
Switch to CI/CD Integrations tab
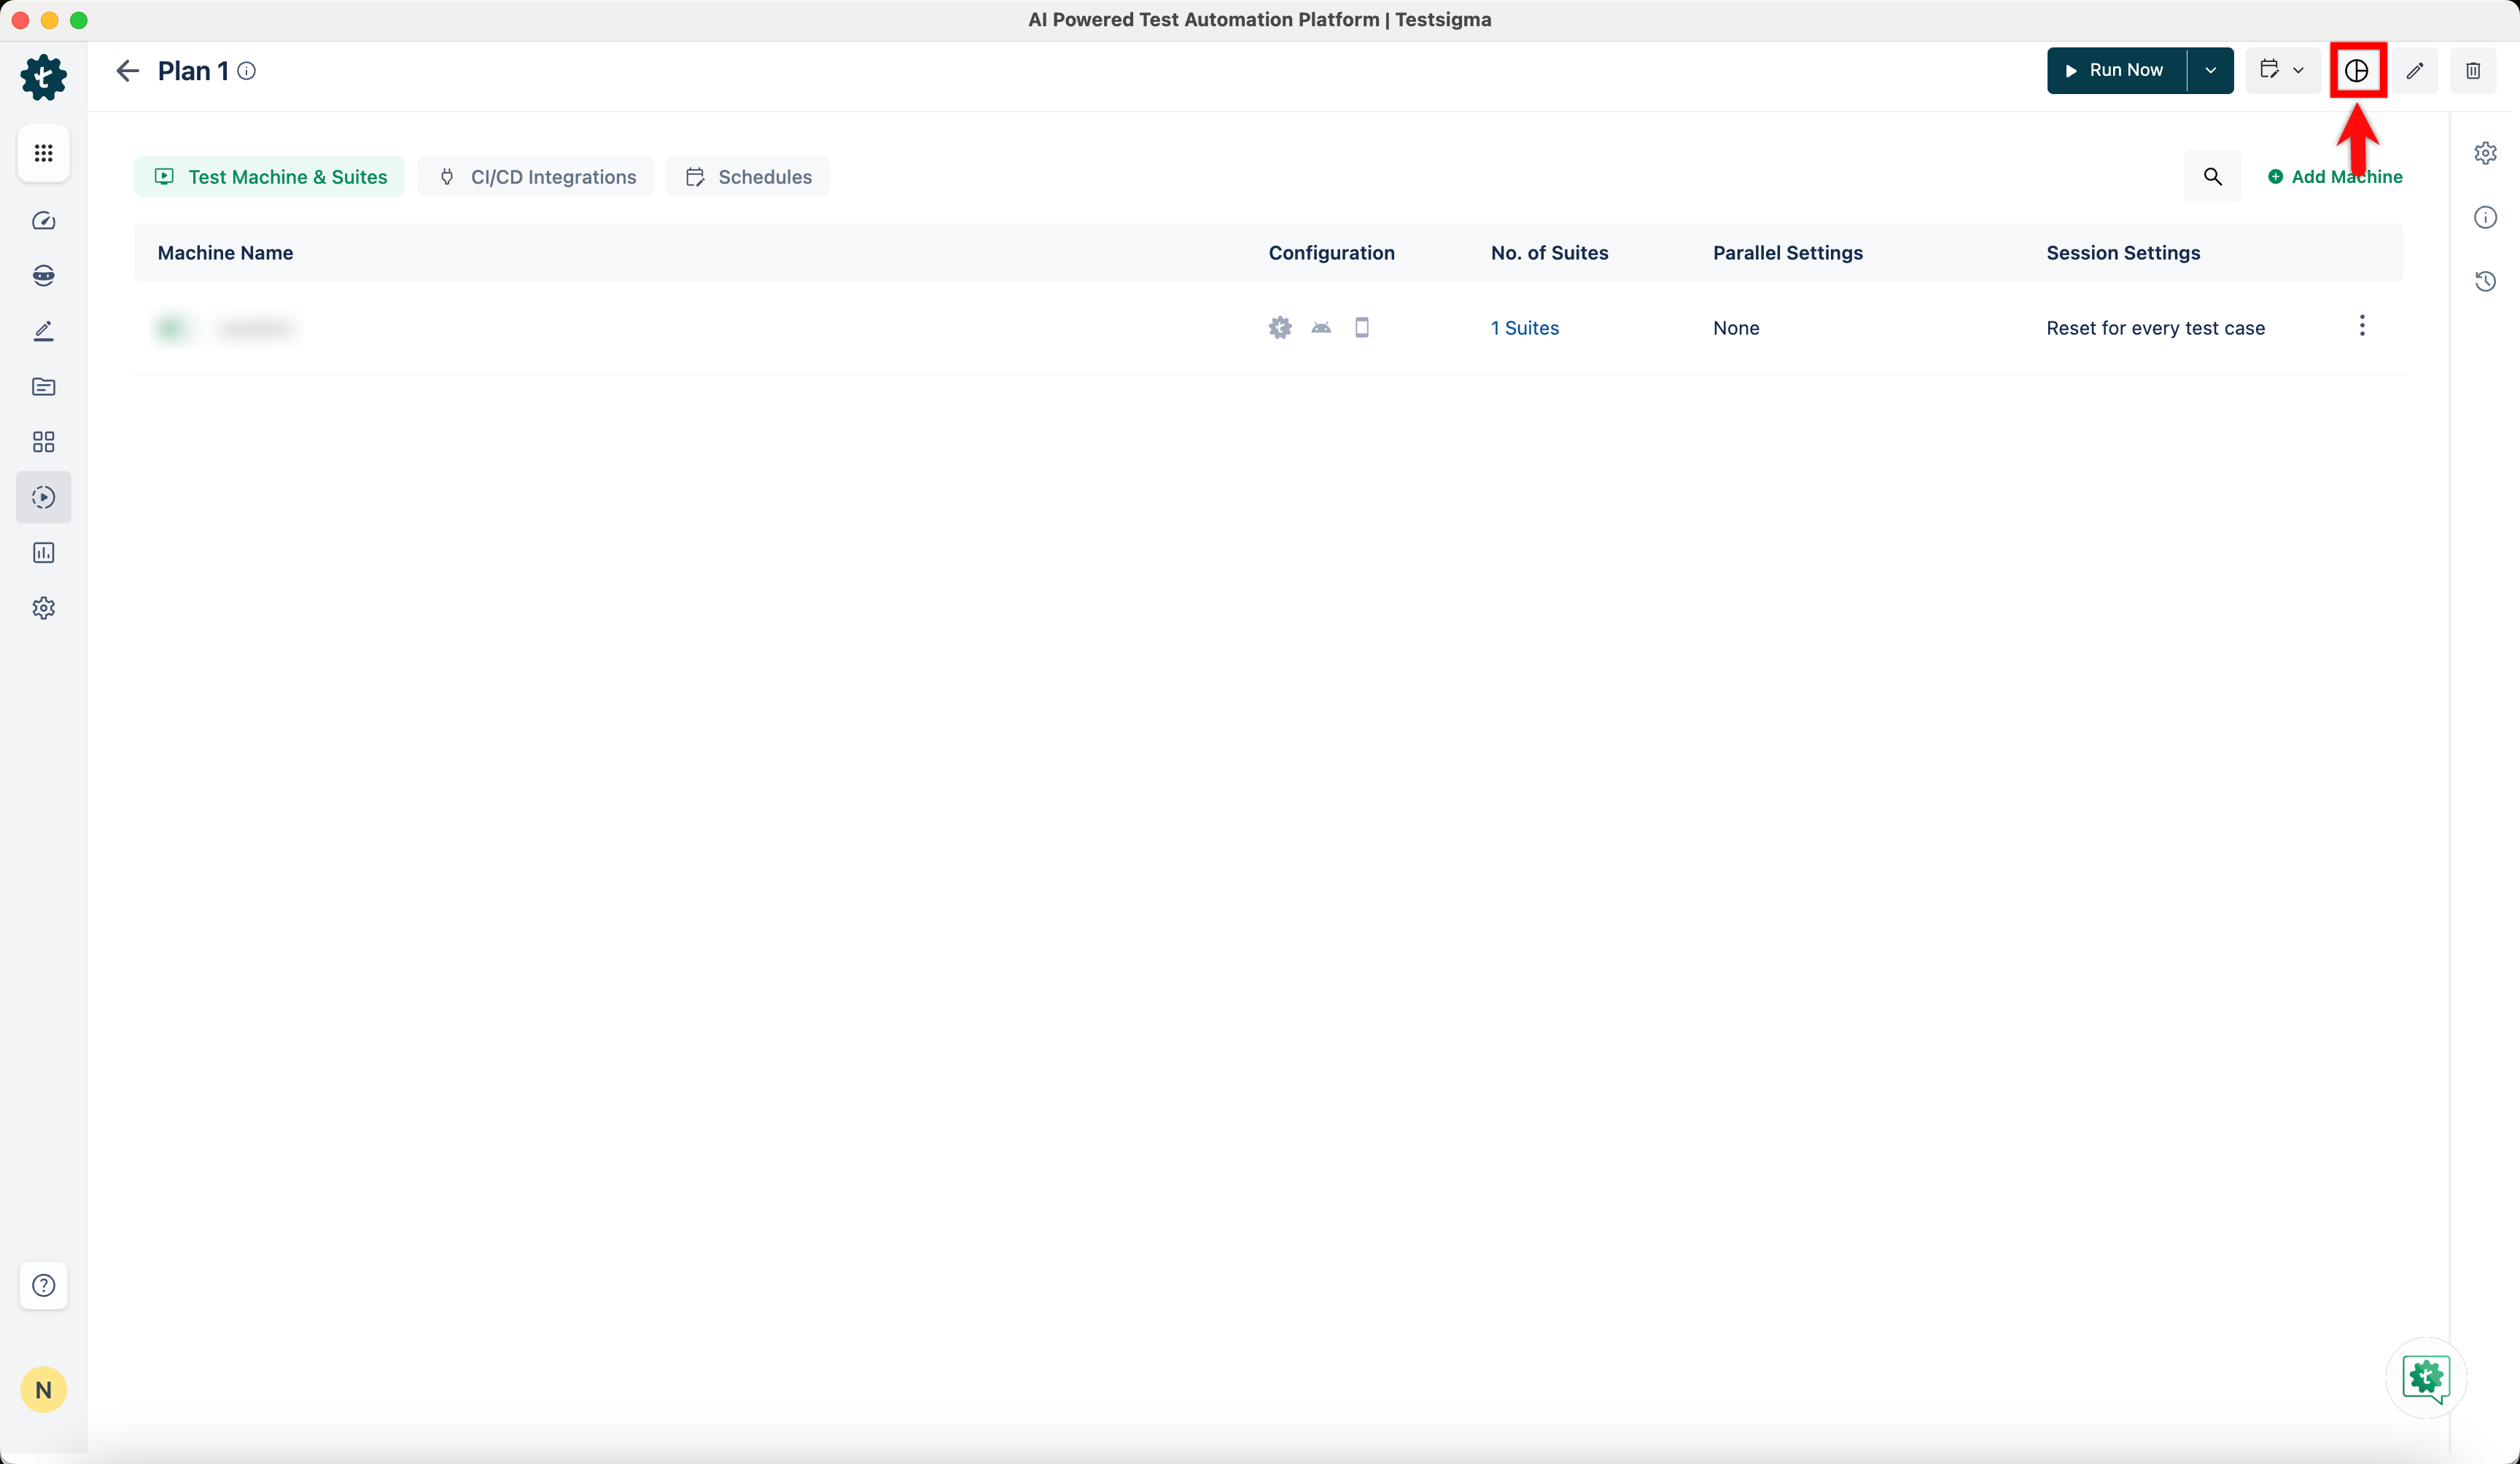[537, 177]
